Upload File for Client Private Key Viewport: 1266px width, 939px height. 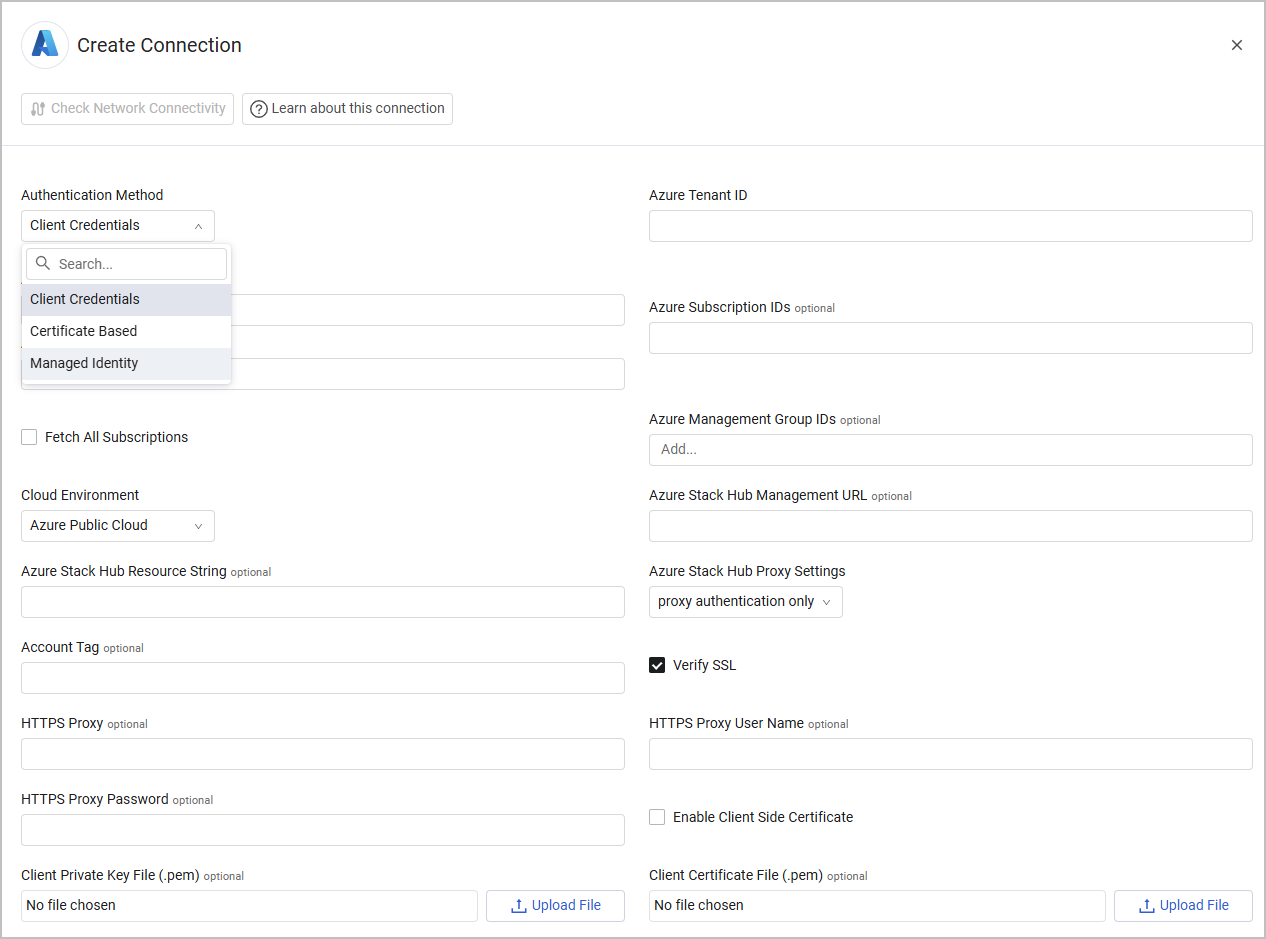[555, 906]
